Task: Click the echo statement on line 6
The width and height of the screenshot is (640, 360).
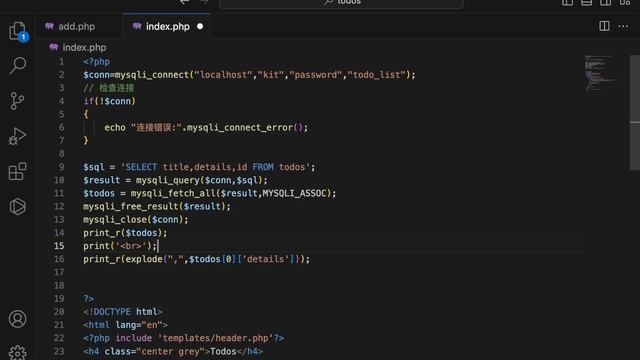Action: pyautogui.click(x=206, y=128)
